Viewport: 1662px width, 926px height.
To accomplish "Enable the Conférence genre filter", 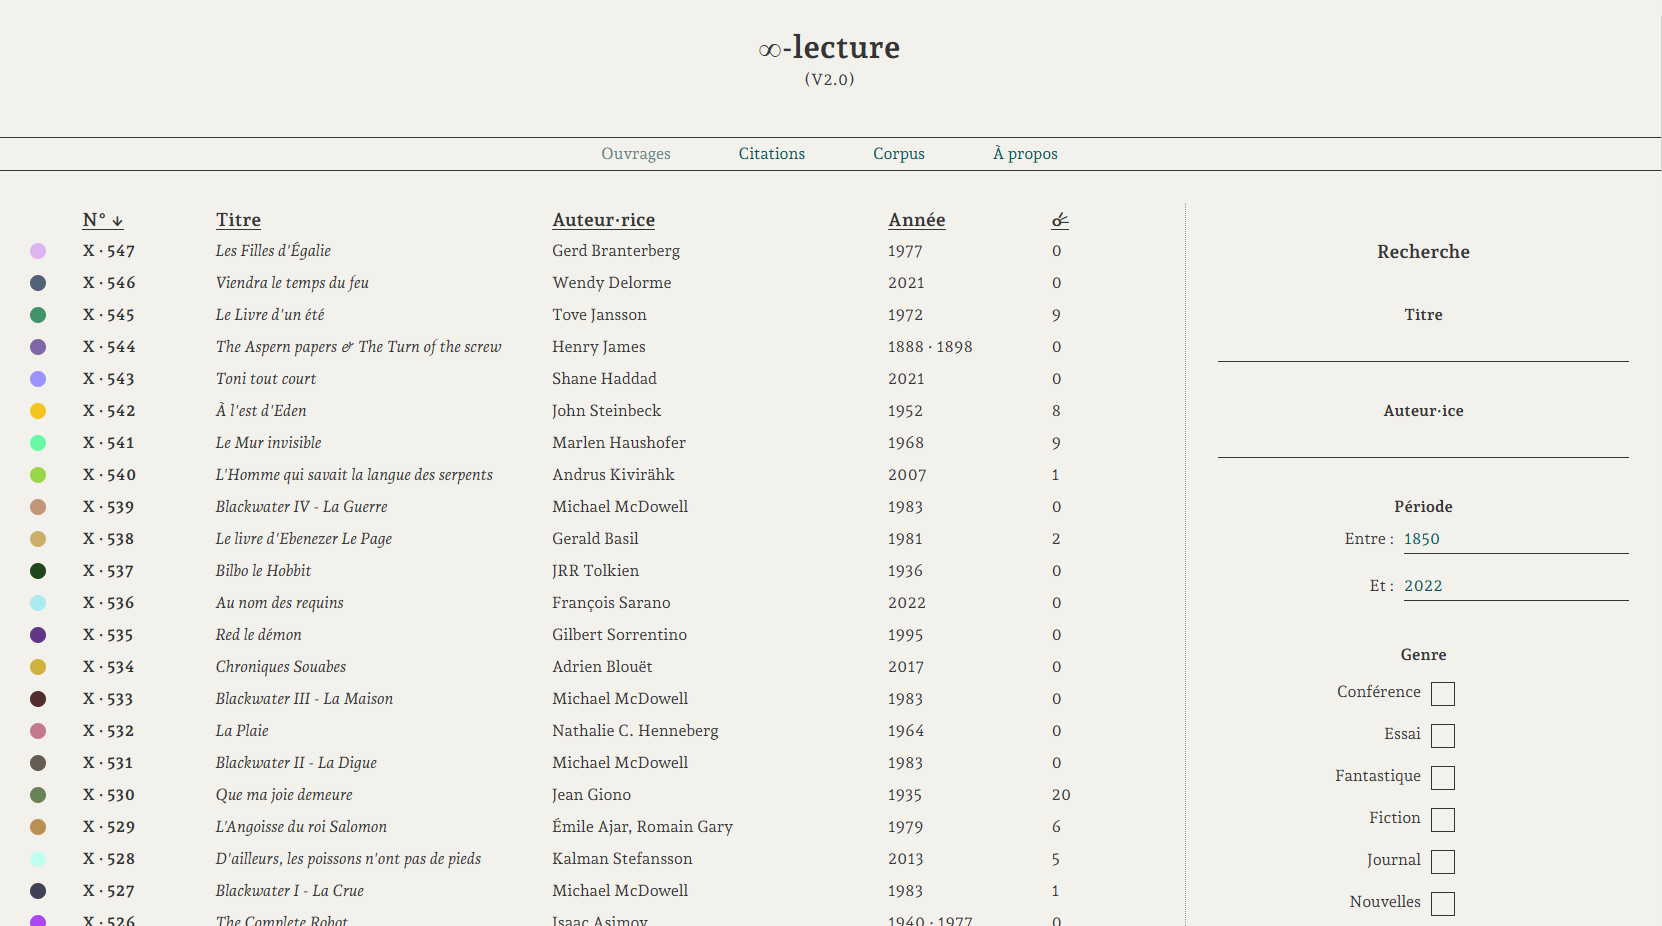I will [x=1443, y=693].
